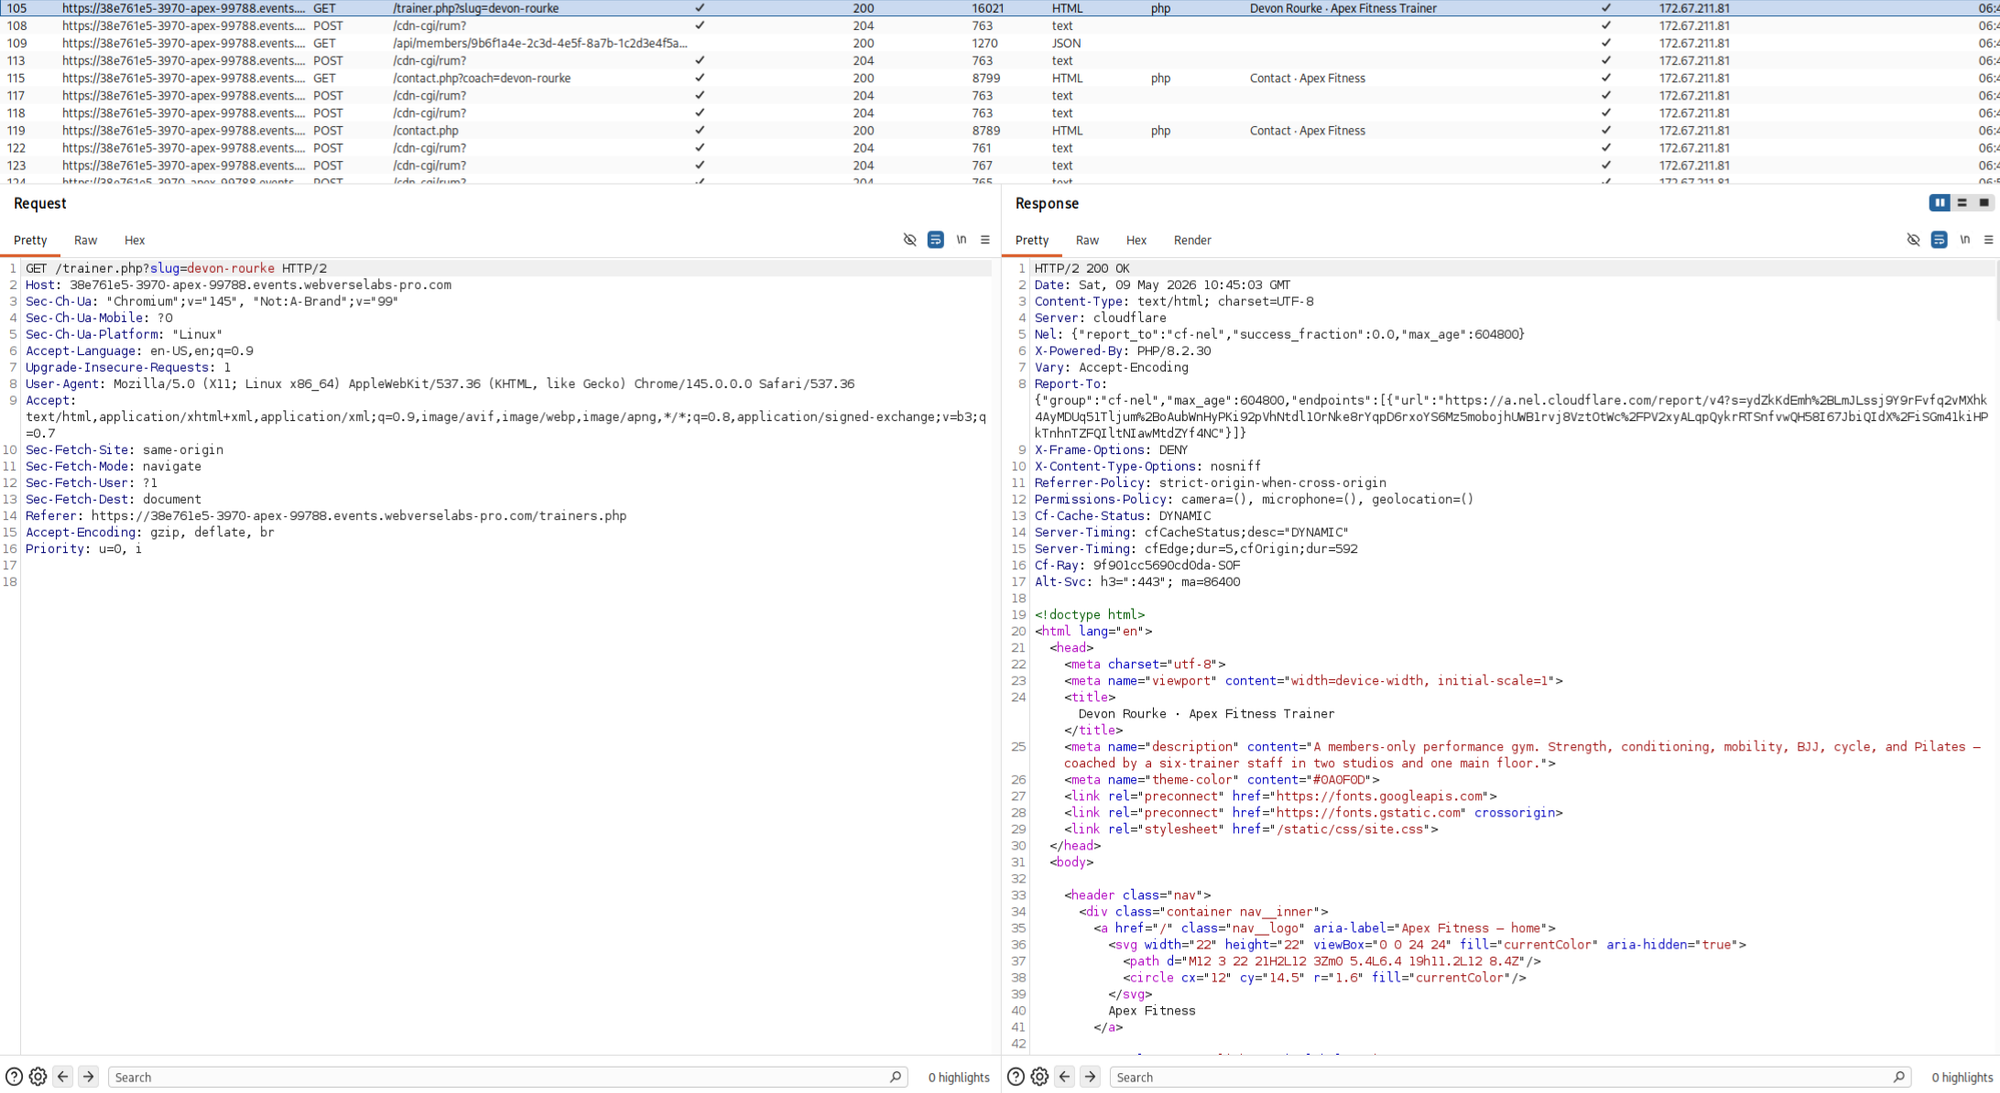Click 'User-Agent:' header in Request
The width and height of the screenshot is (2000, 1093).
(65, 384)
